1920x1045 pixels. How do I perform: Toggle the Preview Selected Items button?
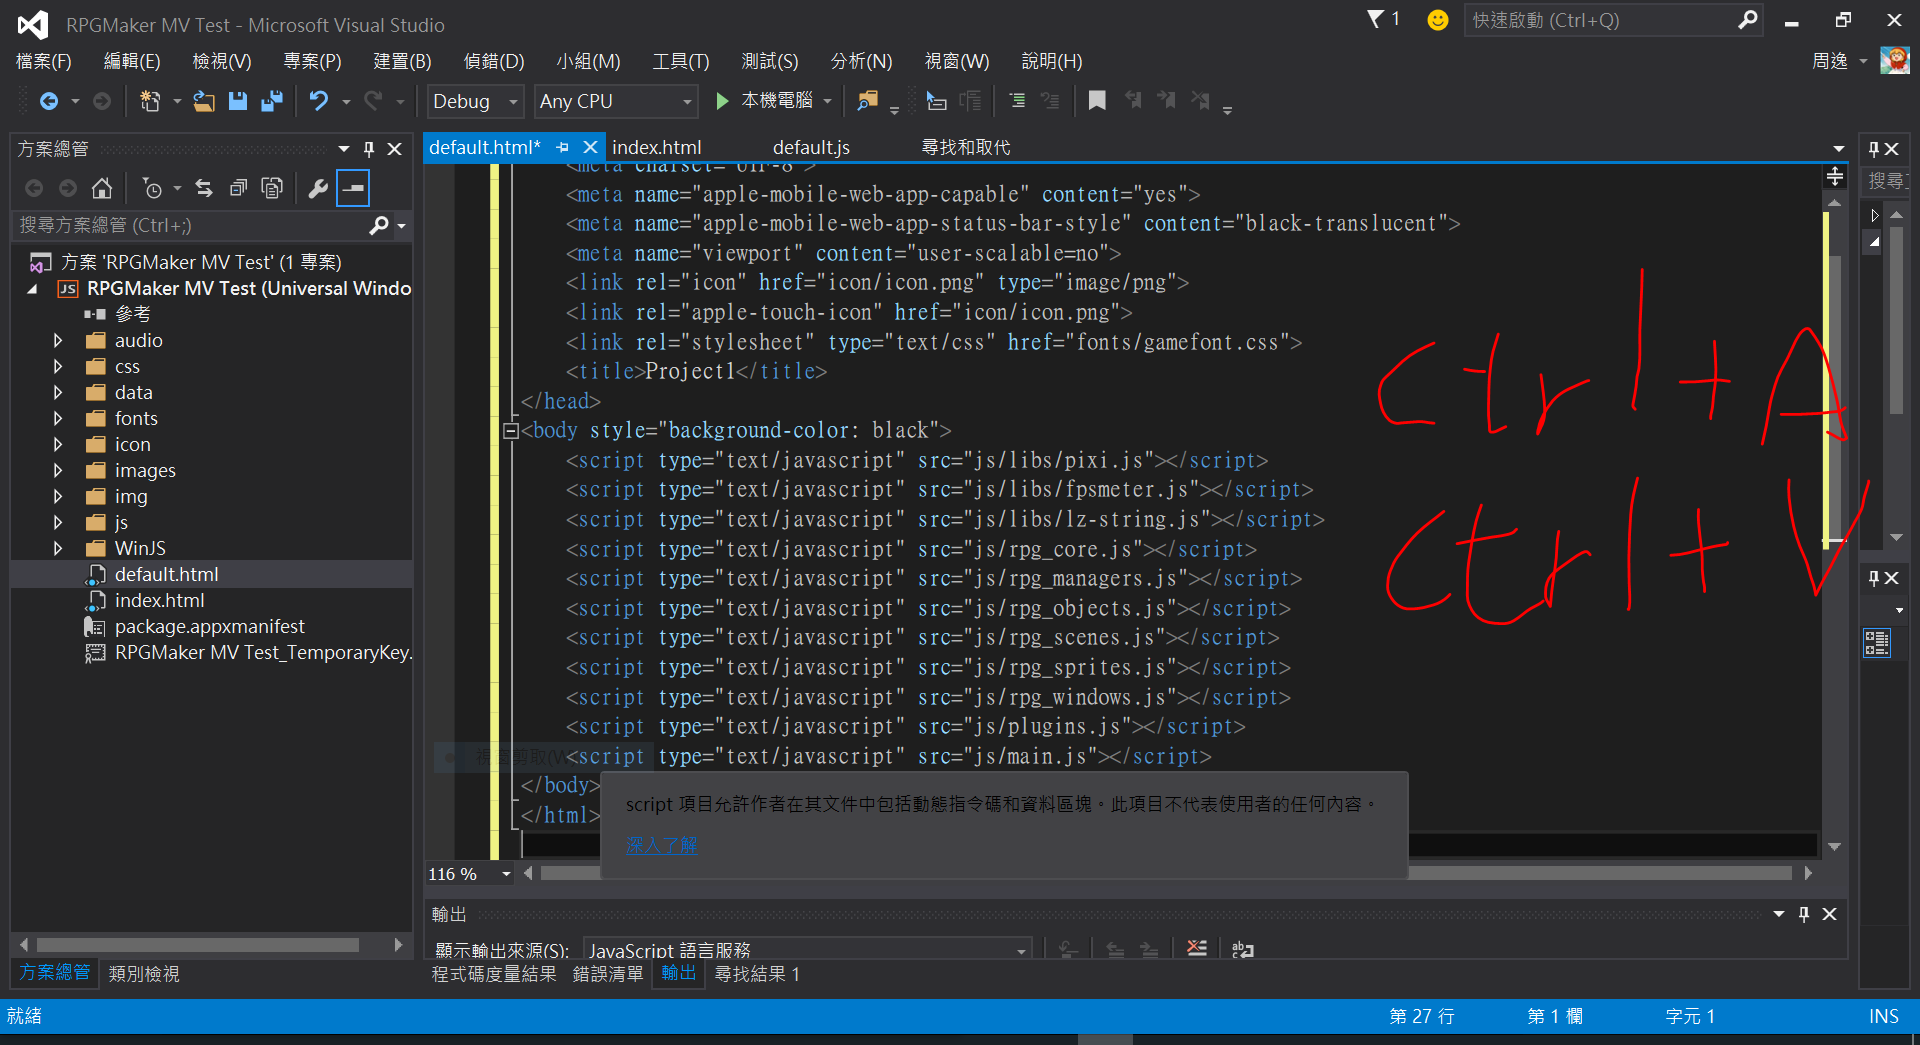point(353,188)
